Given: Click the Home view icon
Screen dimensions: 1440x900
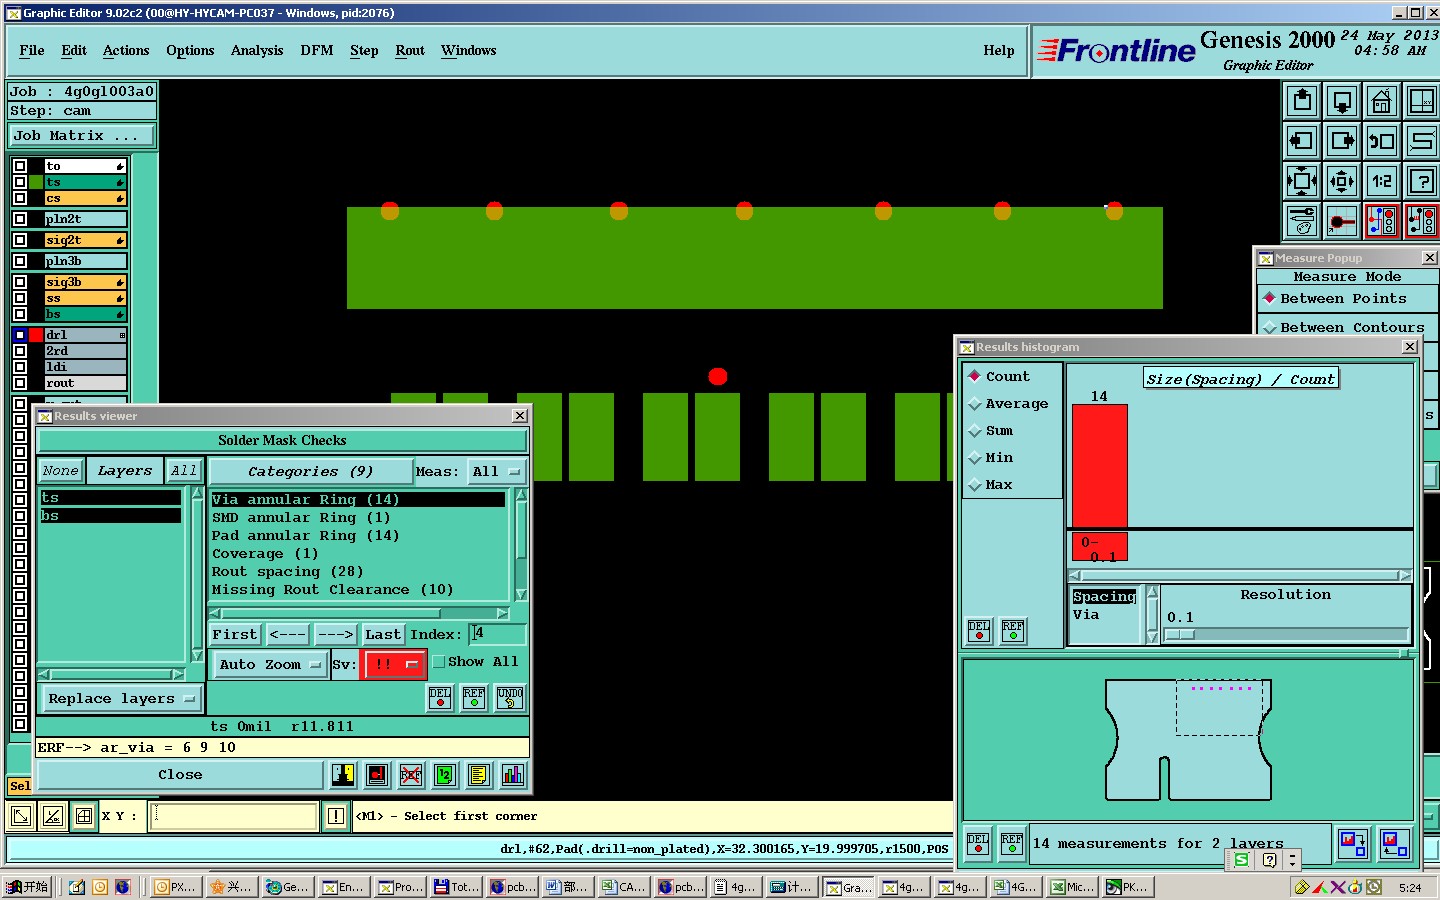Looking at the screenshot, I should click(1382, 101).
